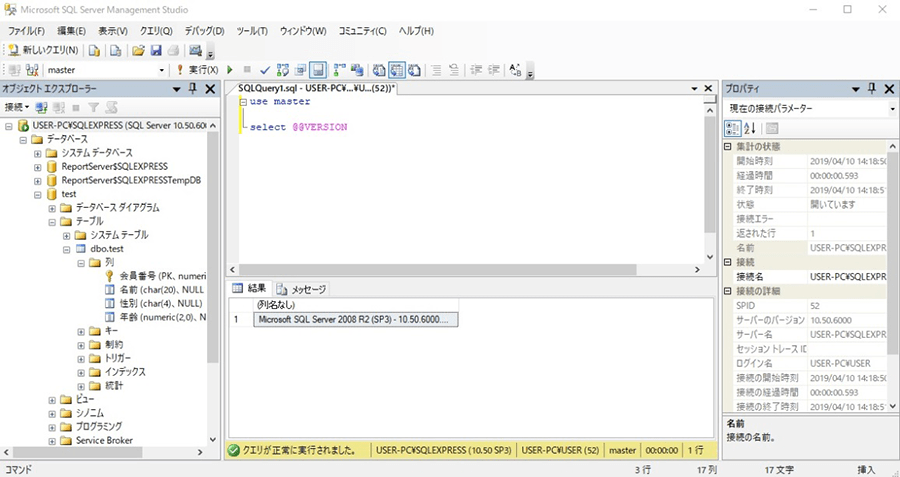Click the Microsoft SQL Server 2008 R2 result cell
Image resolution: width=900 pixels, height=477 pixels.
pyautogui.click(x=356, y=319)
